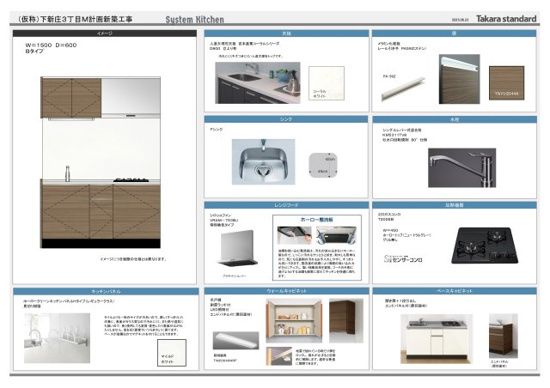Open the countertop with sink photo
The image size is (550, 388).
click(x=257, y=83)
